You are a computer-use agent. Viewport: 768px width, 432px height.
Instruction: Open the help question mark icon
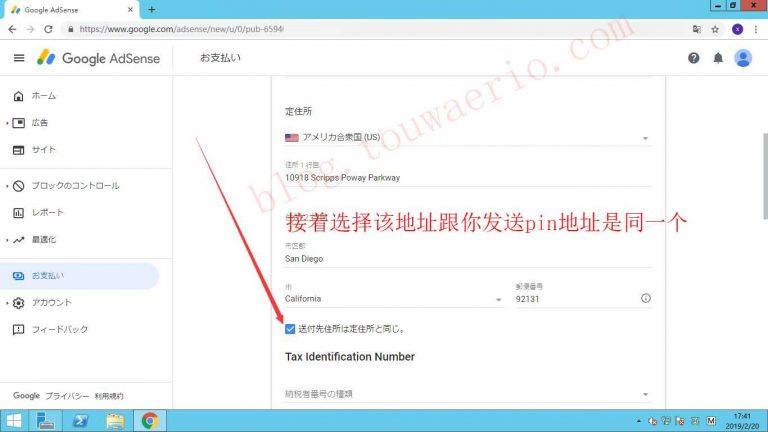[x=694, y=58]
